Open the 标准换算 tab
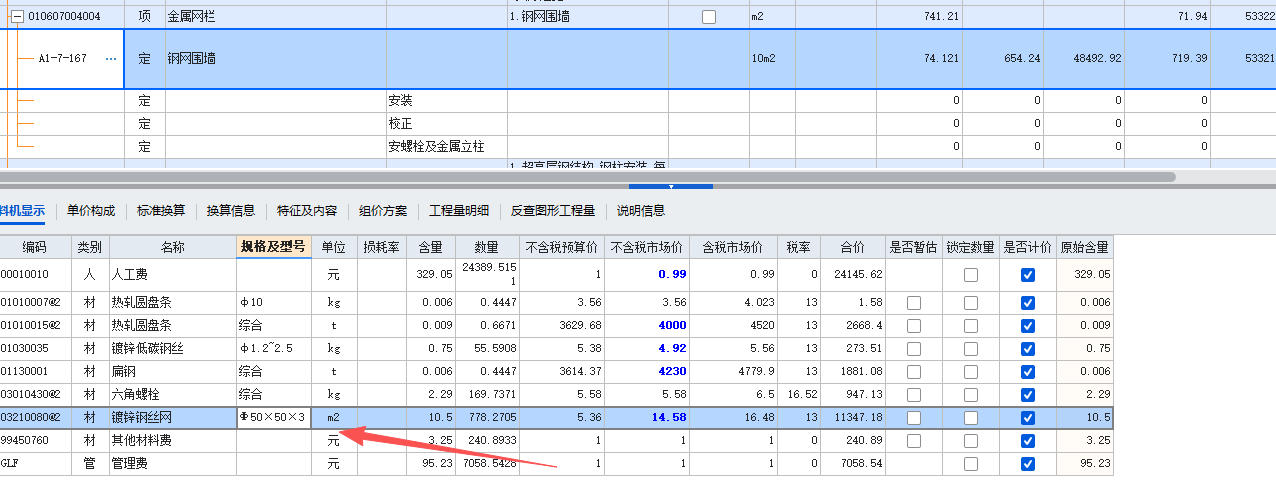Viewport: 1276px width, 486px height. point(161,211)
